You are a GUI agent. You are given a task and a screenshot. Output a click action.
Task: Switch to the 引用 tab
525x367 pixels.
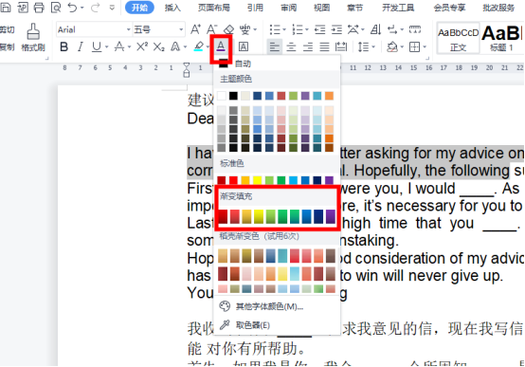255,7
